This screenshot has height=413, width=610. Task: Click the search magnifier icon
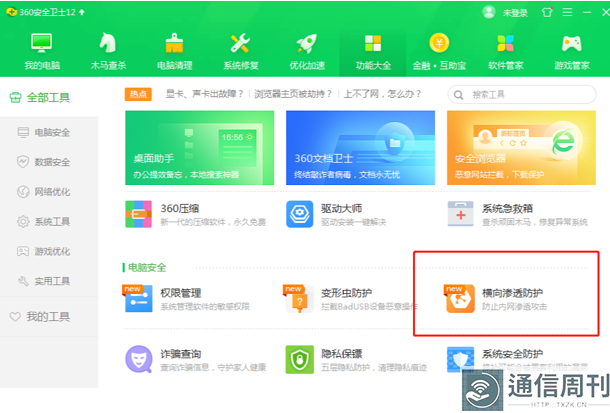(459, 95)
